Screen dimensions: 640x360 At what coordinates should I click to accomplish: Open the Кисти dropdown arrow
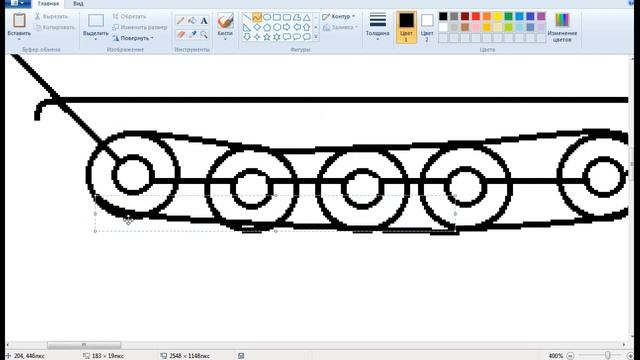coord(225,39)
